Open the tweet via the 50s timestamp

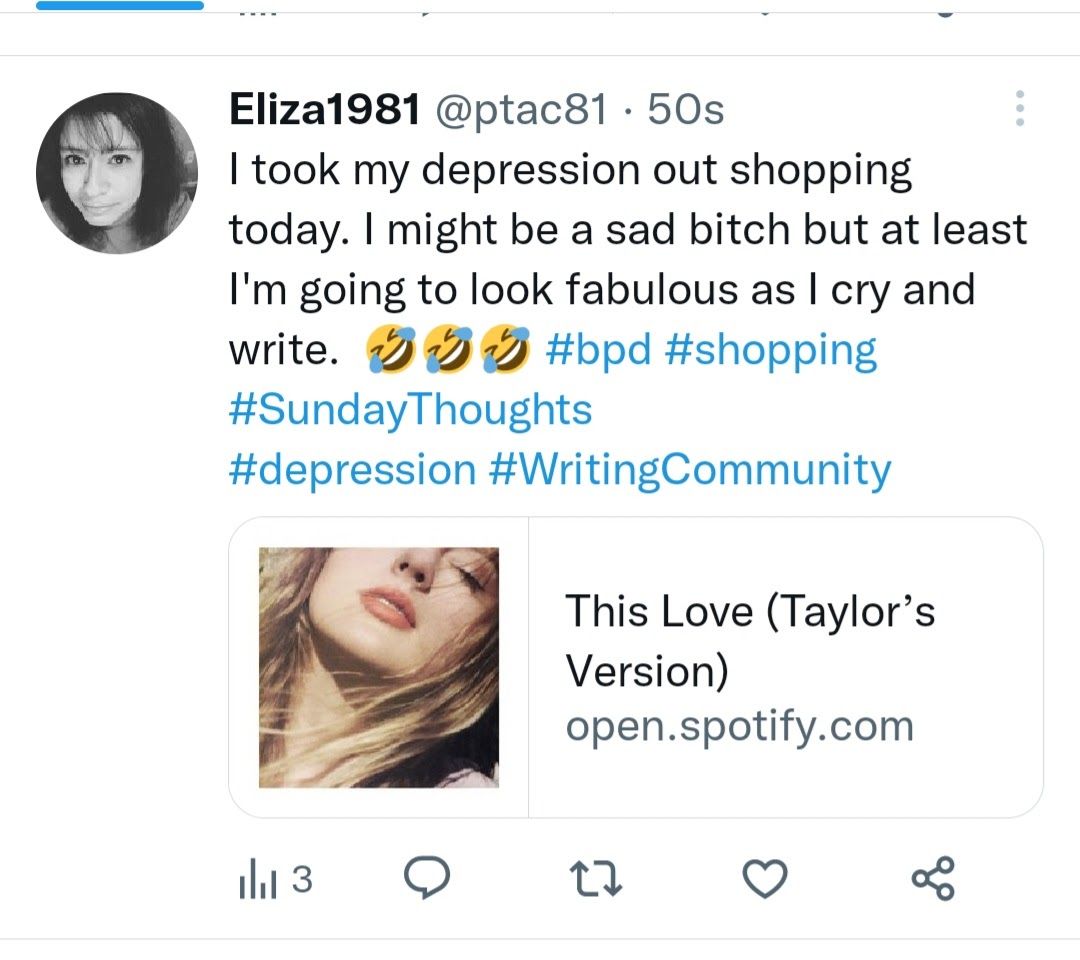(685, 111)
